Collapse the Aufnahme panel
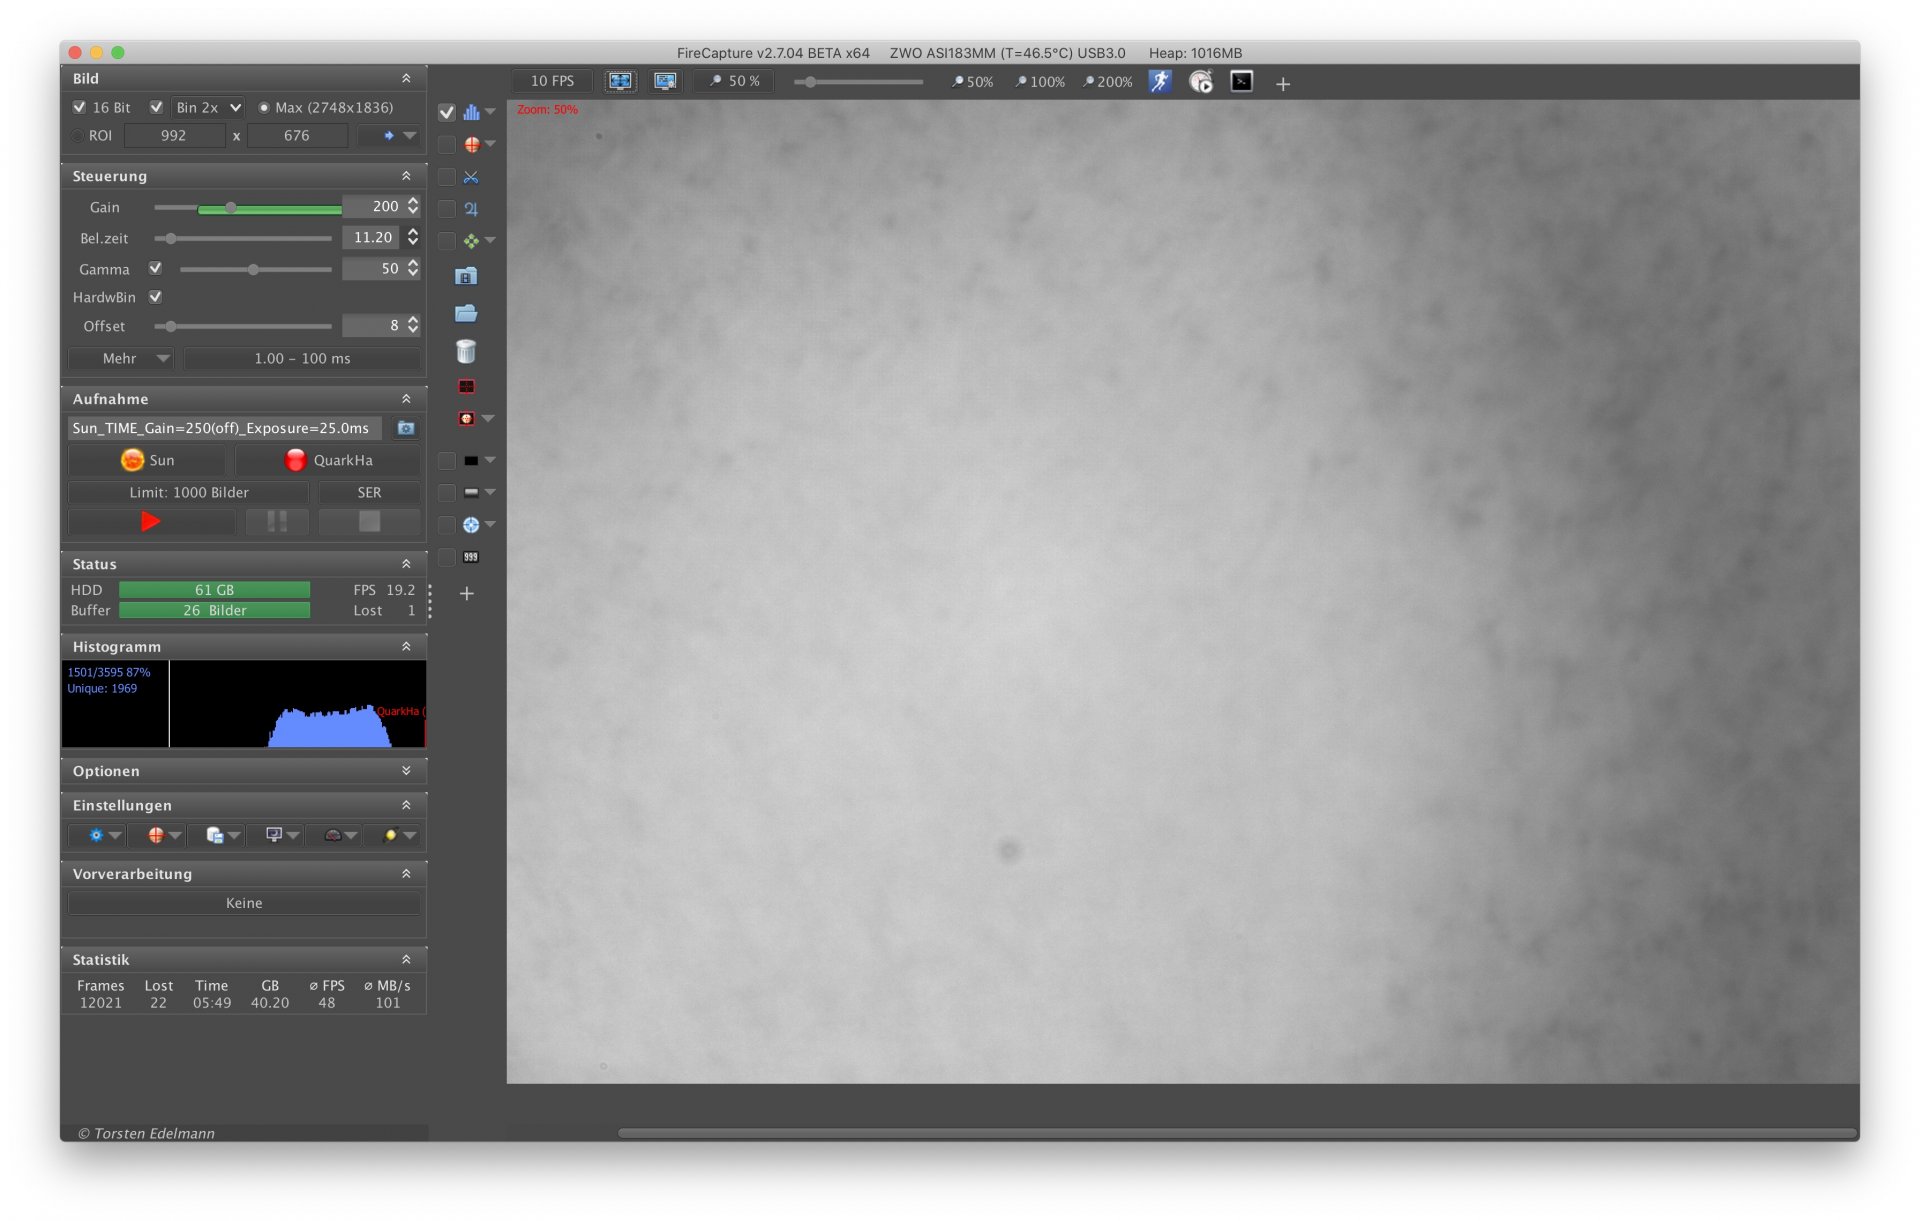Screen dimensions: 1920x1221 [406, 399]
